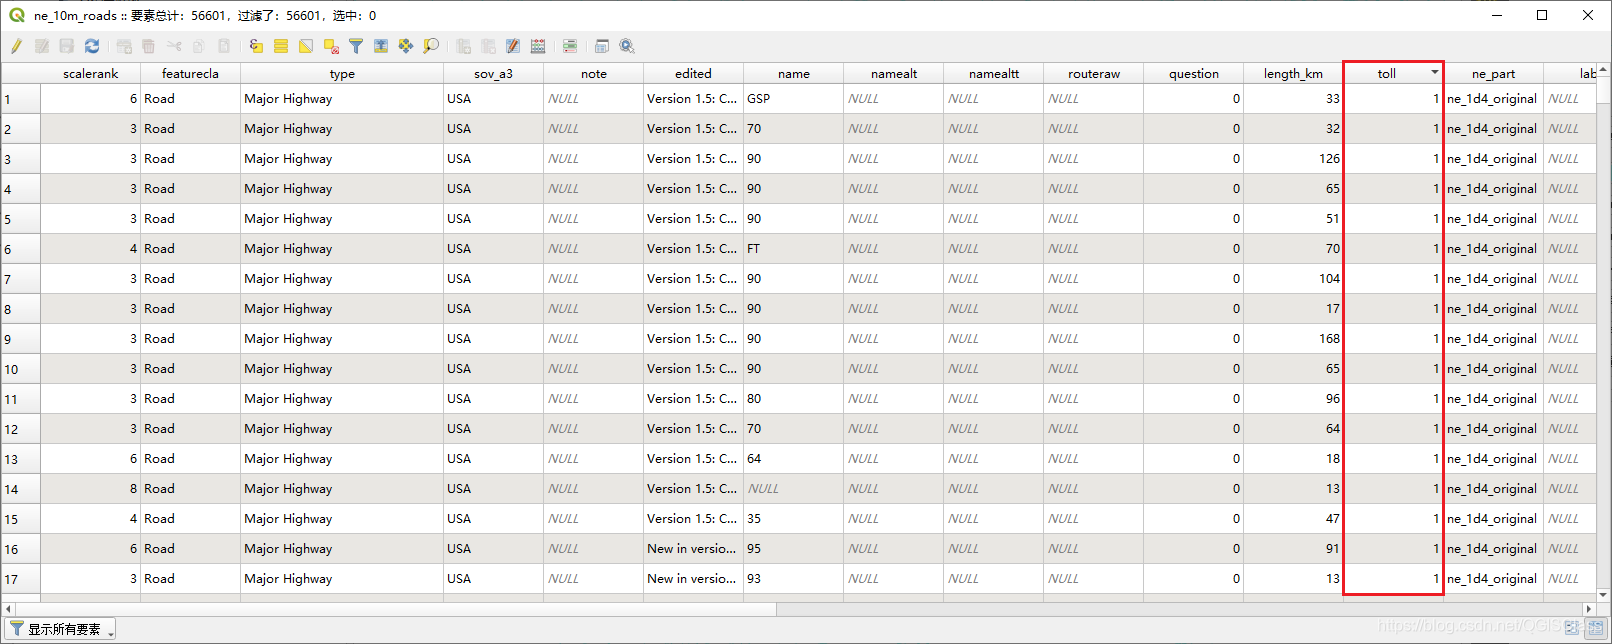
Task: Reload the attribute table
Action: coord(92,46)
